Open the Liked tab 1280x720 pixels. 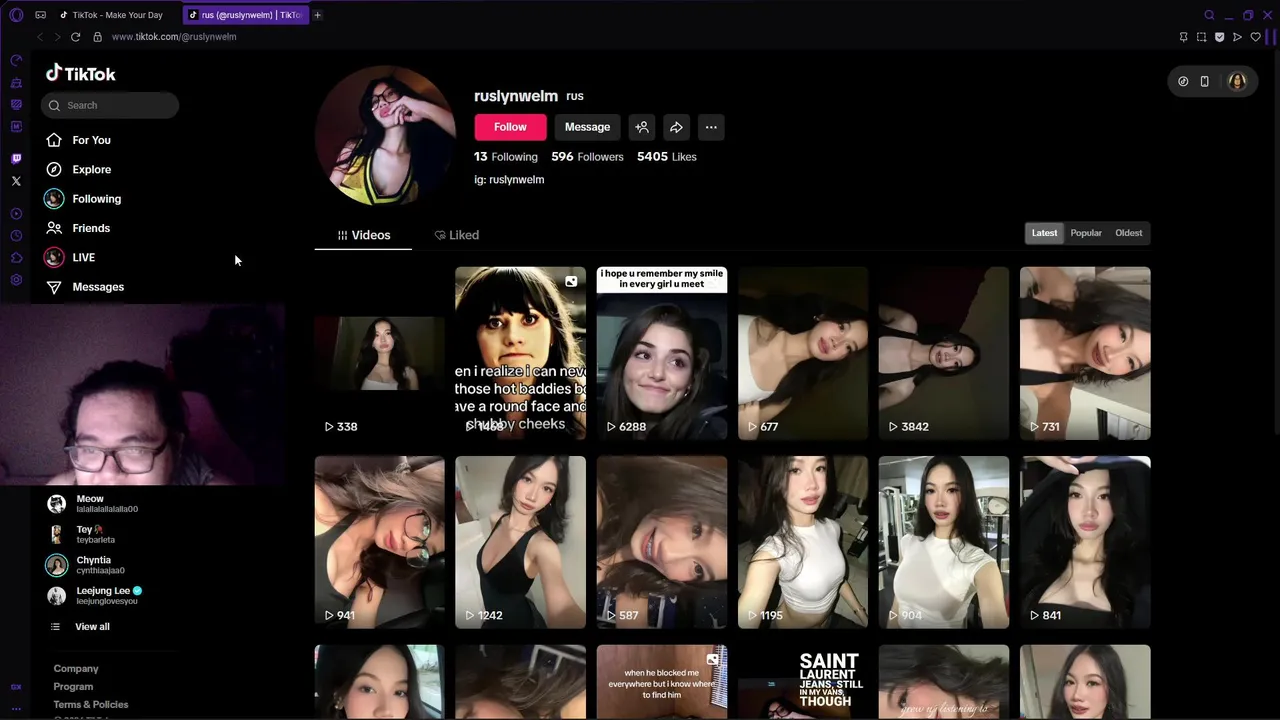click(x=457, y=235)
